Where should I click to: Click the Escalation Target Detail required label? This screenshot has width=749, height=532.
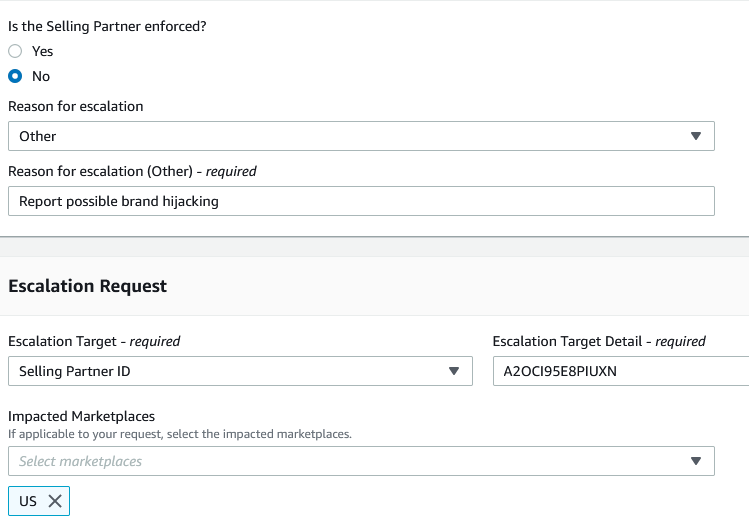599,341
